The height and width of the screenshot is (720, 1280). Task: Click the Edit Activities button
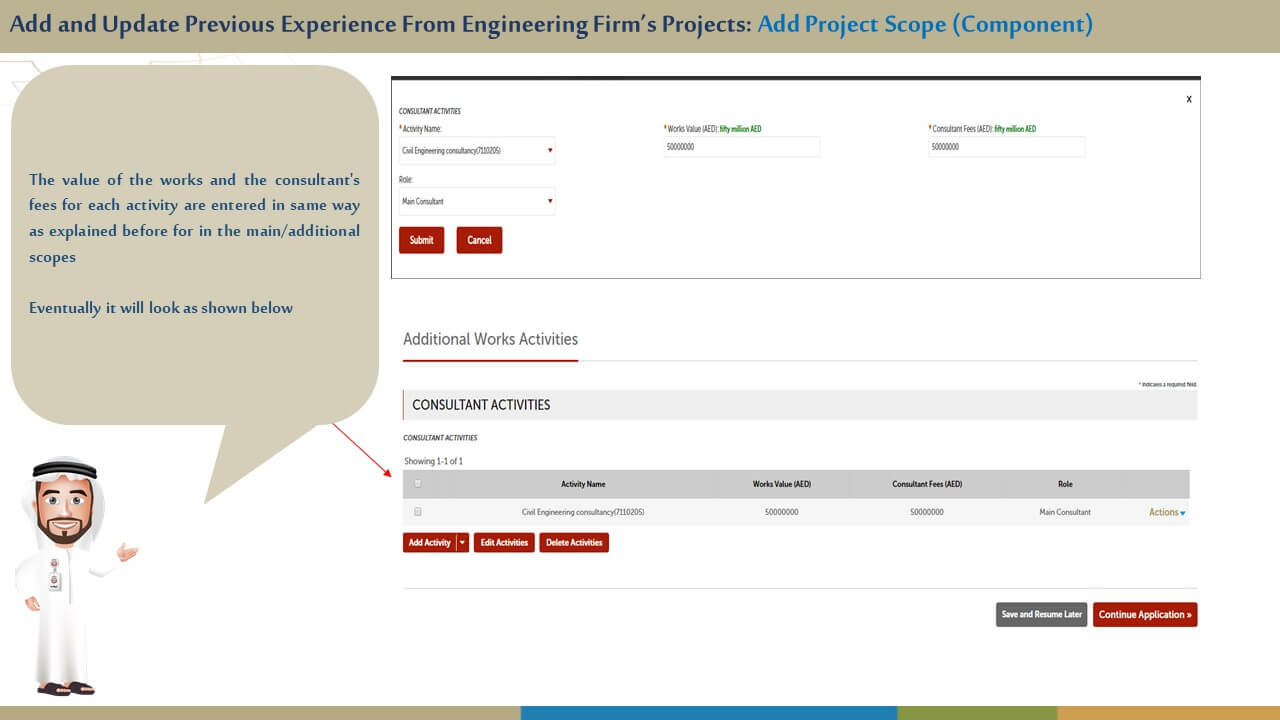point(504,543)
